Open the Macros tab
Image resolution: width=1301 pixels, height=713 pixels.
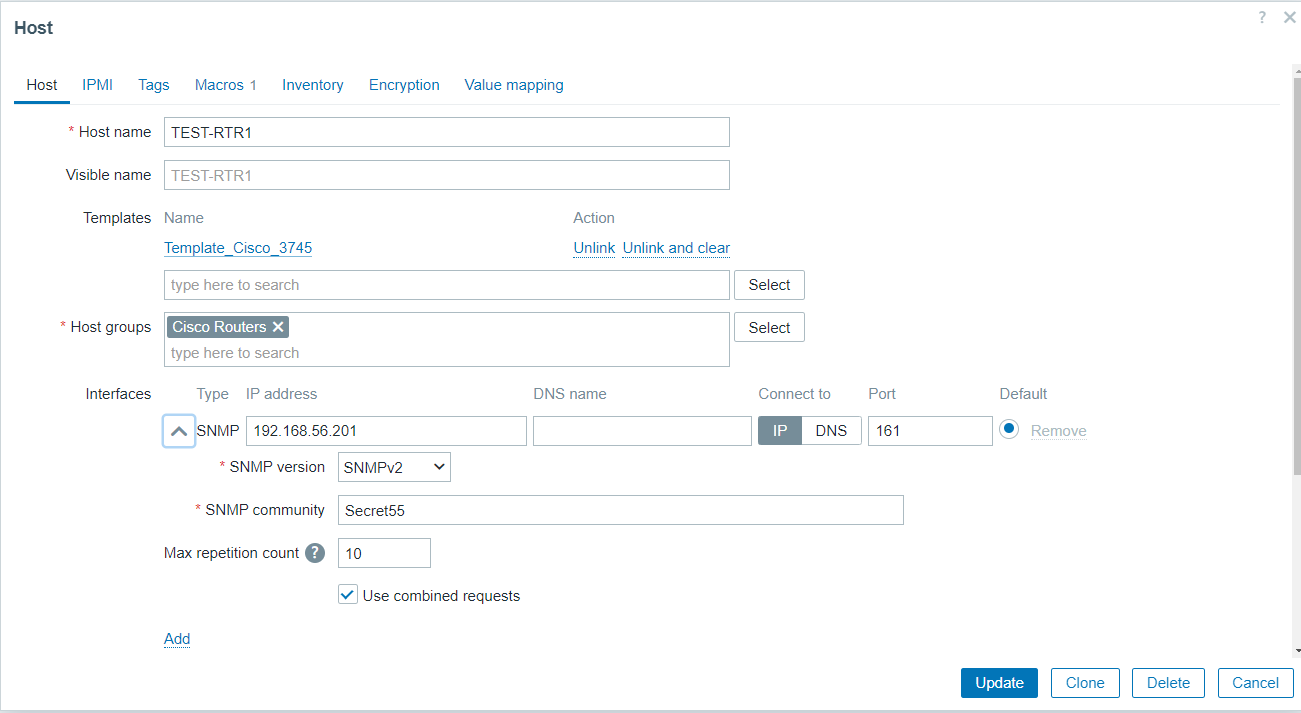tap(225, 85)
